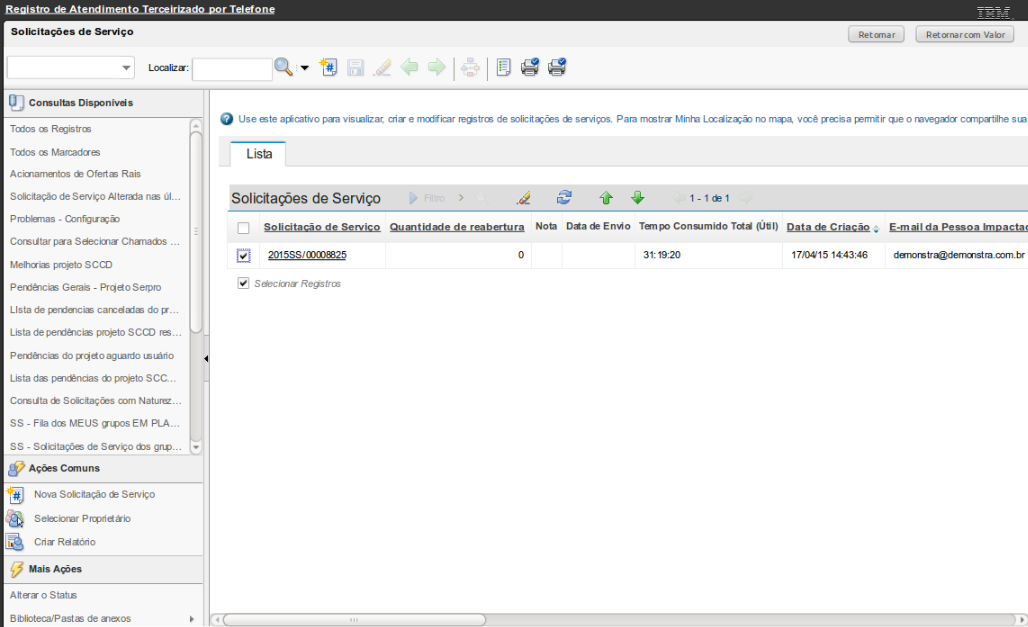Uncheck the row checkbox for 2015SS/00008825
Viewport: 1028px width, 627px height.
[x=243, y=256]
